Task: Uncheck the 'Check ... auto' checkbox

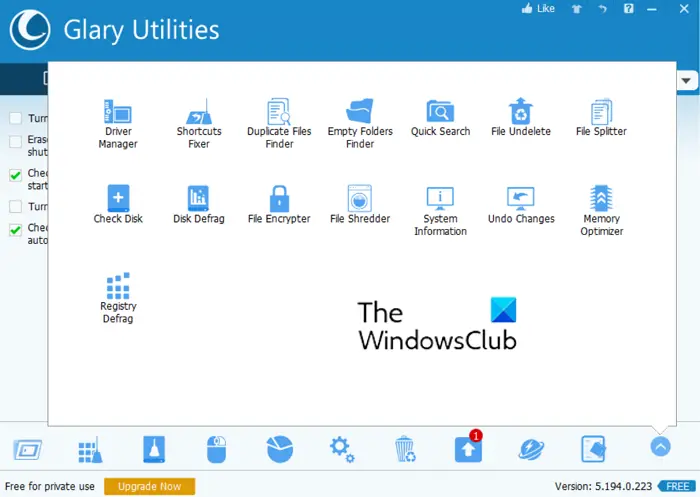Action: pos(16,230)
